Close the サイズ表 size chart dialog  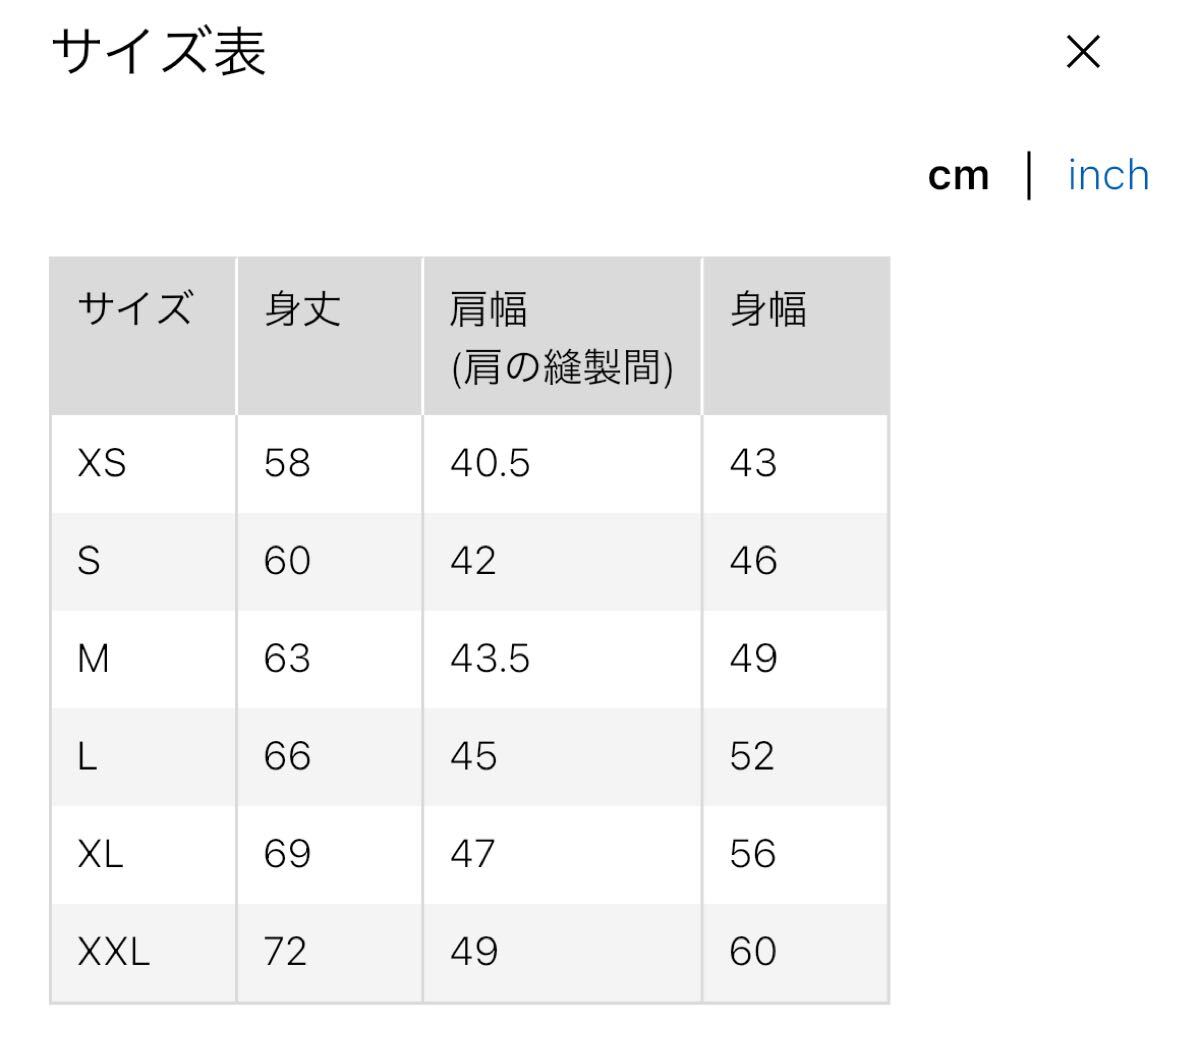(x=1084, y=52)
